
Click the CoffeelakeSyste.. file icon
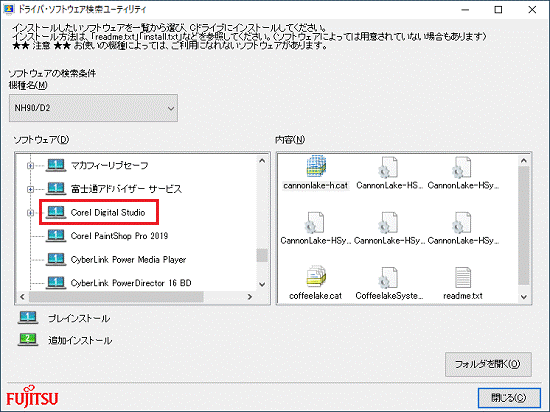click(x=388, y=277)
